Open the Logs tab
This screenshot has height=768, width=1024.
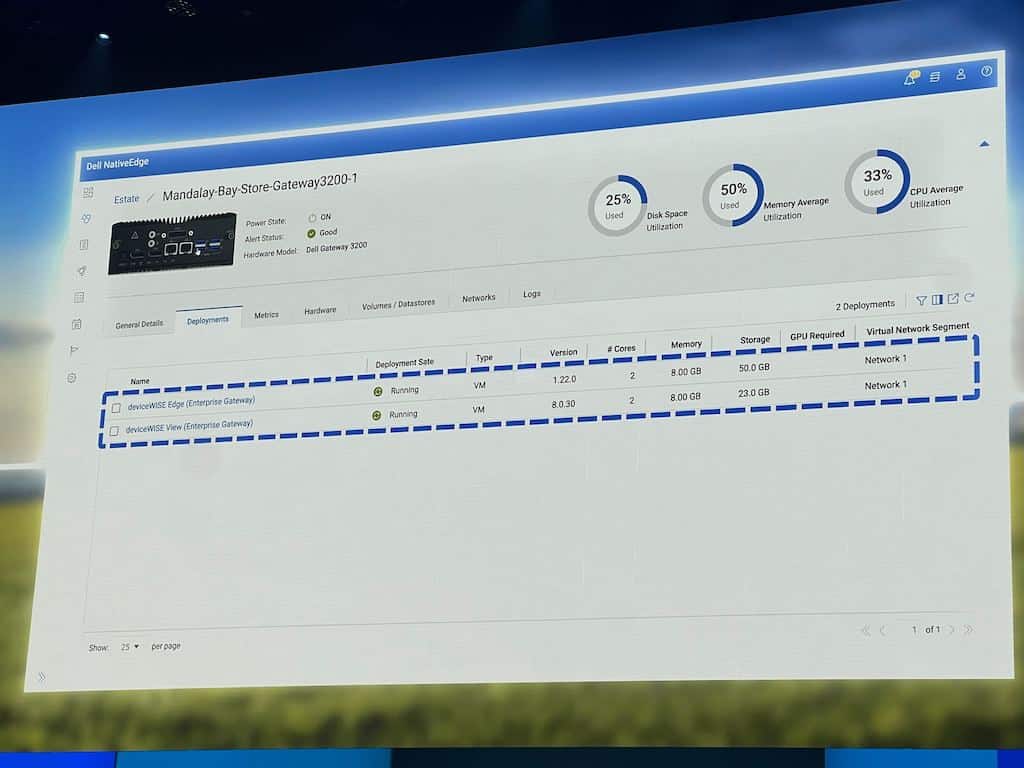pos(532,294)
